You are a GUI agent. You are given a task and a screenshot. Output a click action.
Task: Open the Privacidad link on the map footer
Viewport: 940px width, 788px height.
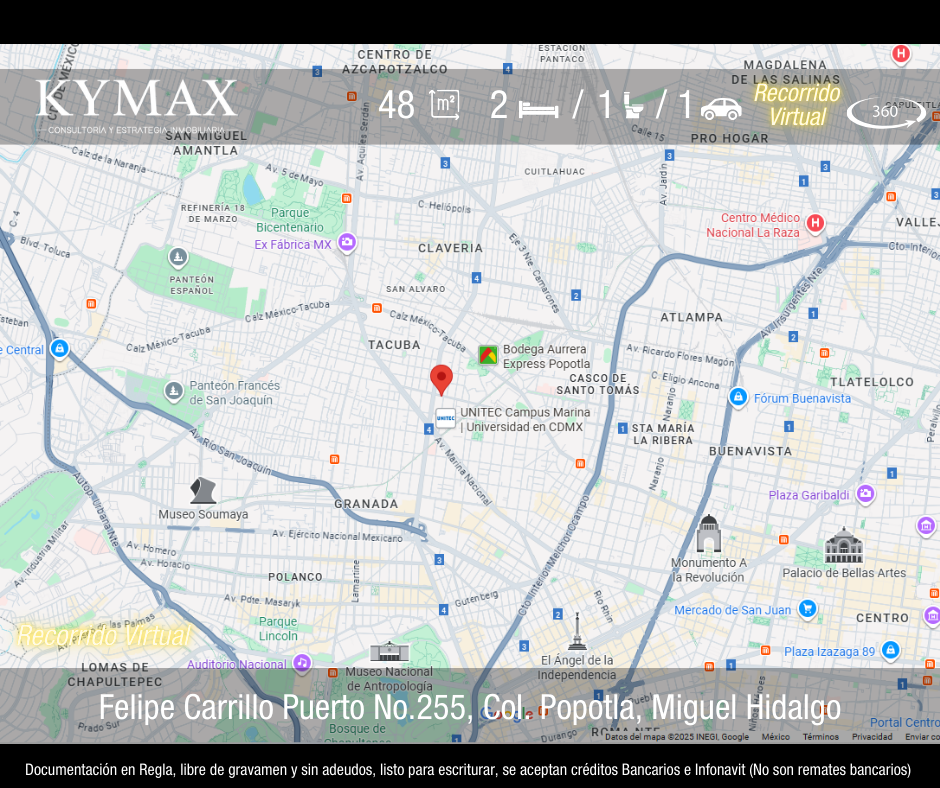[x=872, y=736]
